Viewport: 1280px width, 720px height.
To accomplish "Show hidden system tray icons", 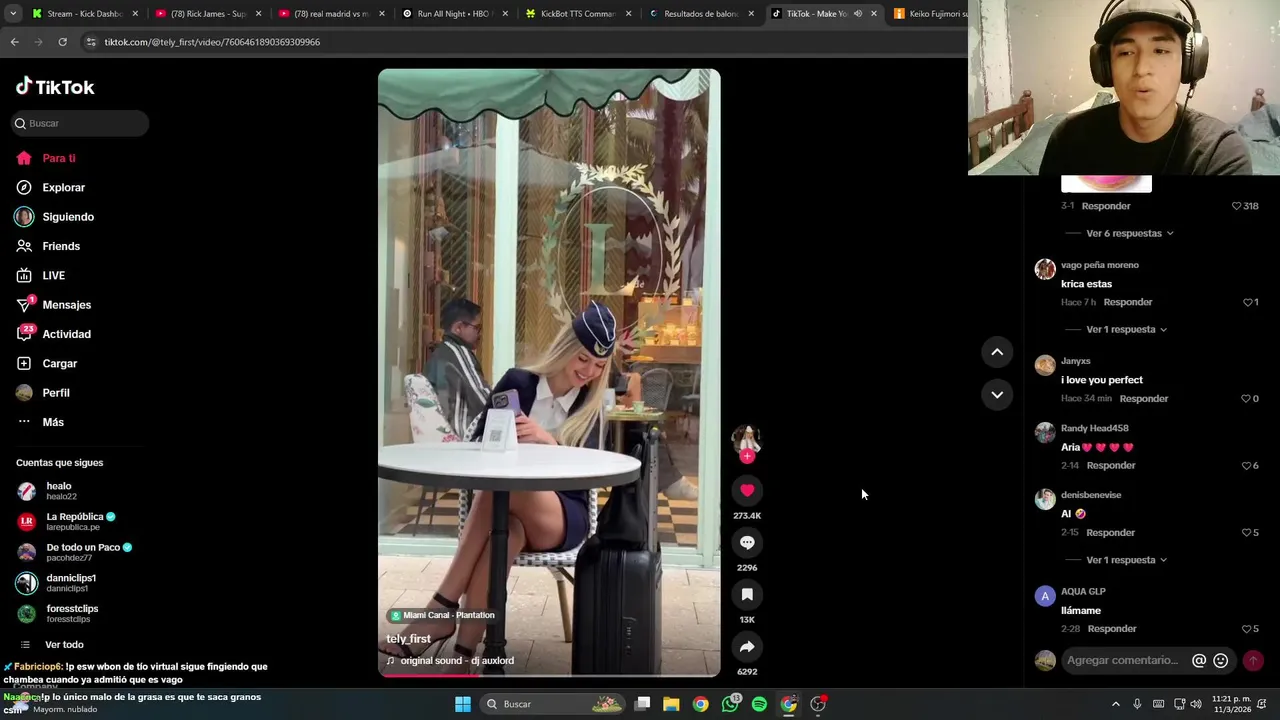I will (1116, 704).
